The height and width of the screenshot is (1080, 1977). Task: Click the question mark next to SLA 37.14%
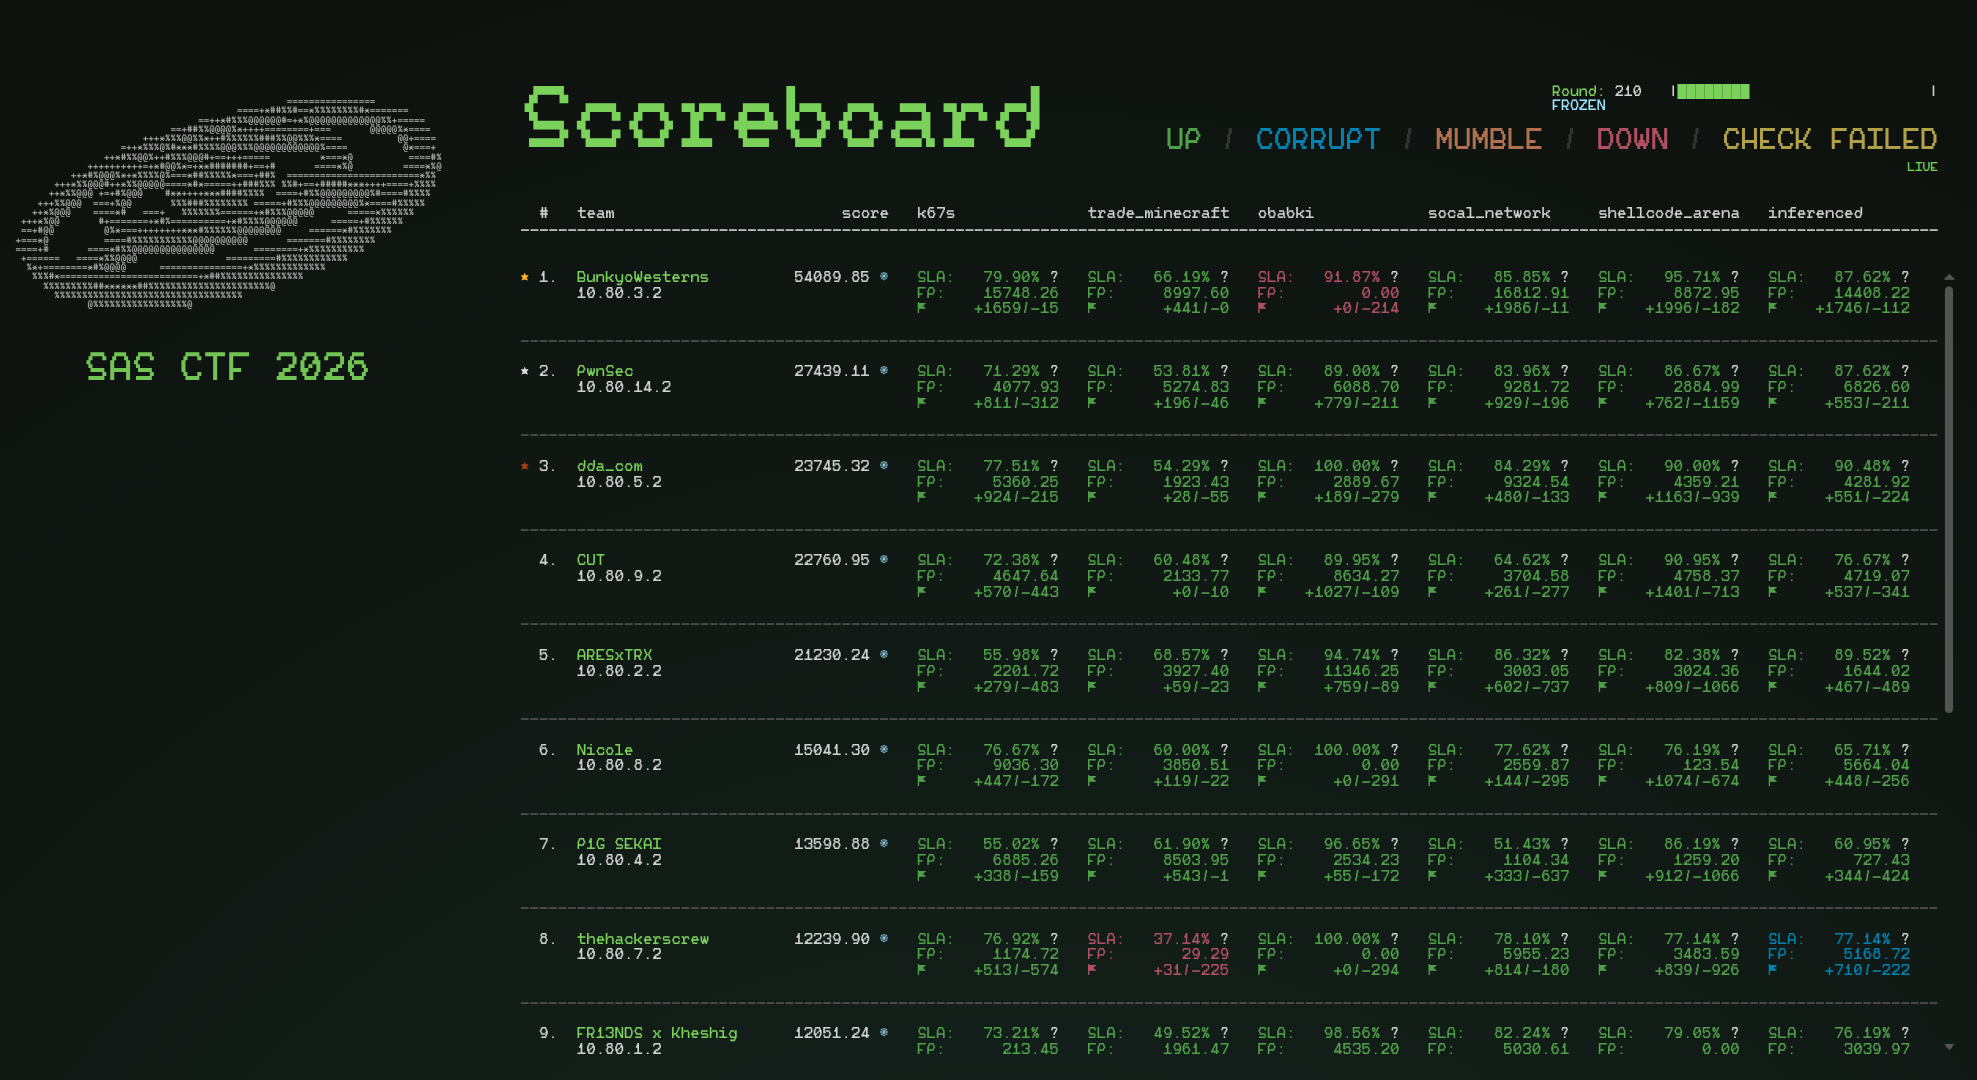pyautogui.click(x=1224, y=939)
